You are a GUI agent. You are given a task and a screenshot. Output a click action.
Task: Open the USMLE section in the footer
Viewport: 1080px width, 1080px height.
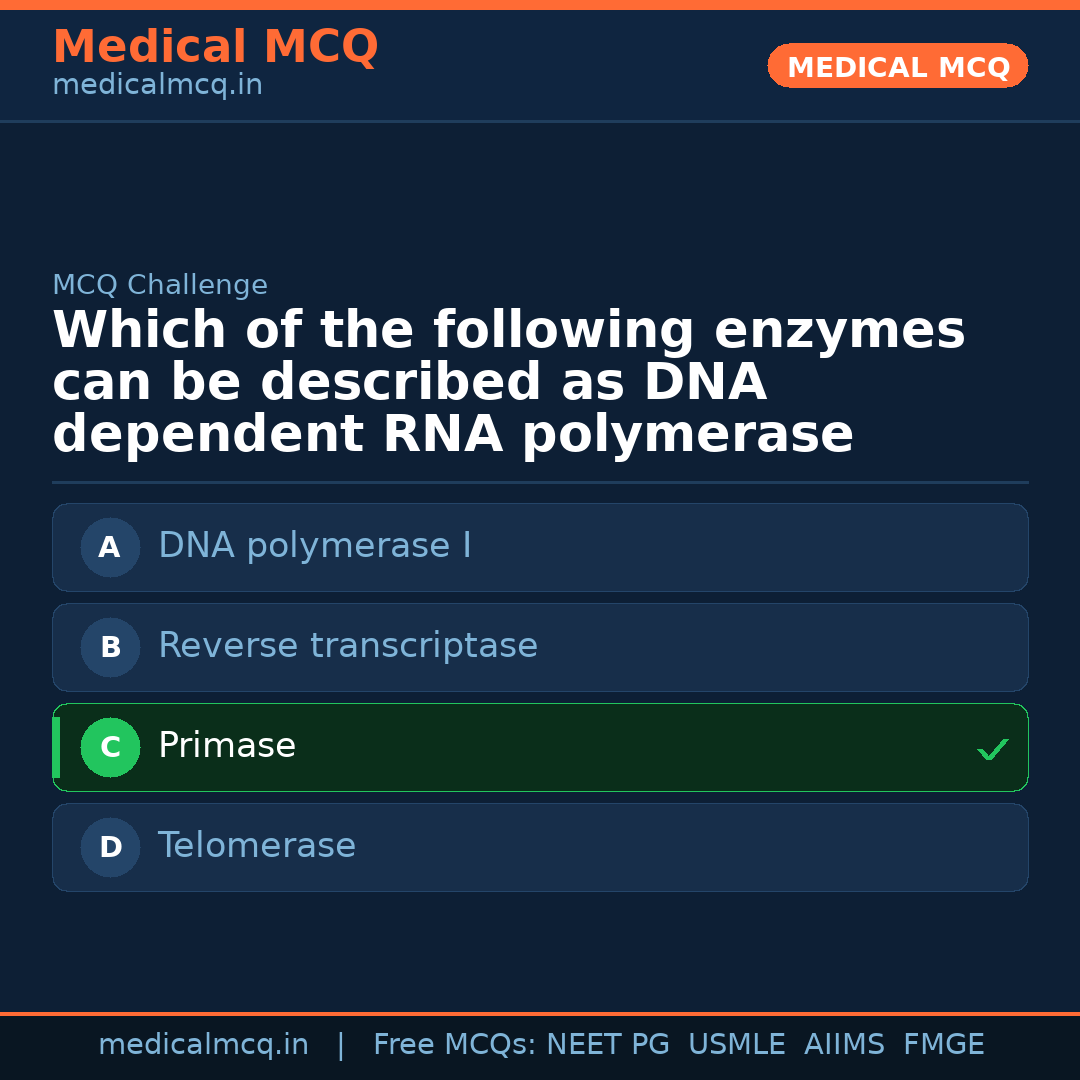coord(737,1044)
